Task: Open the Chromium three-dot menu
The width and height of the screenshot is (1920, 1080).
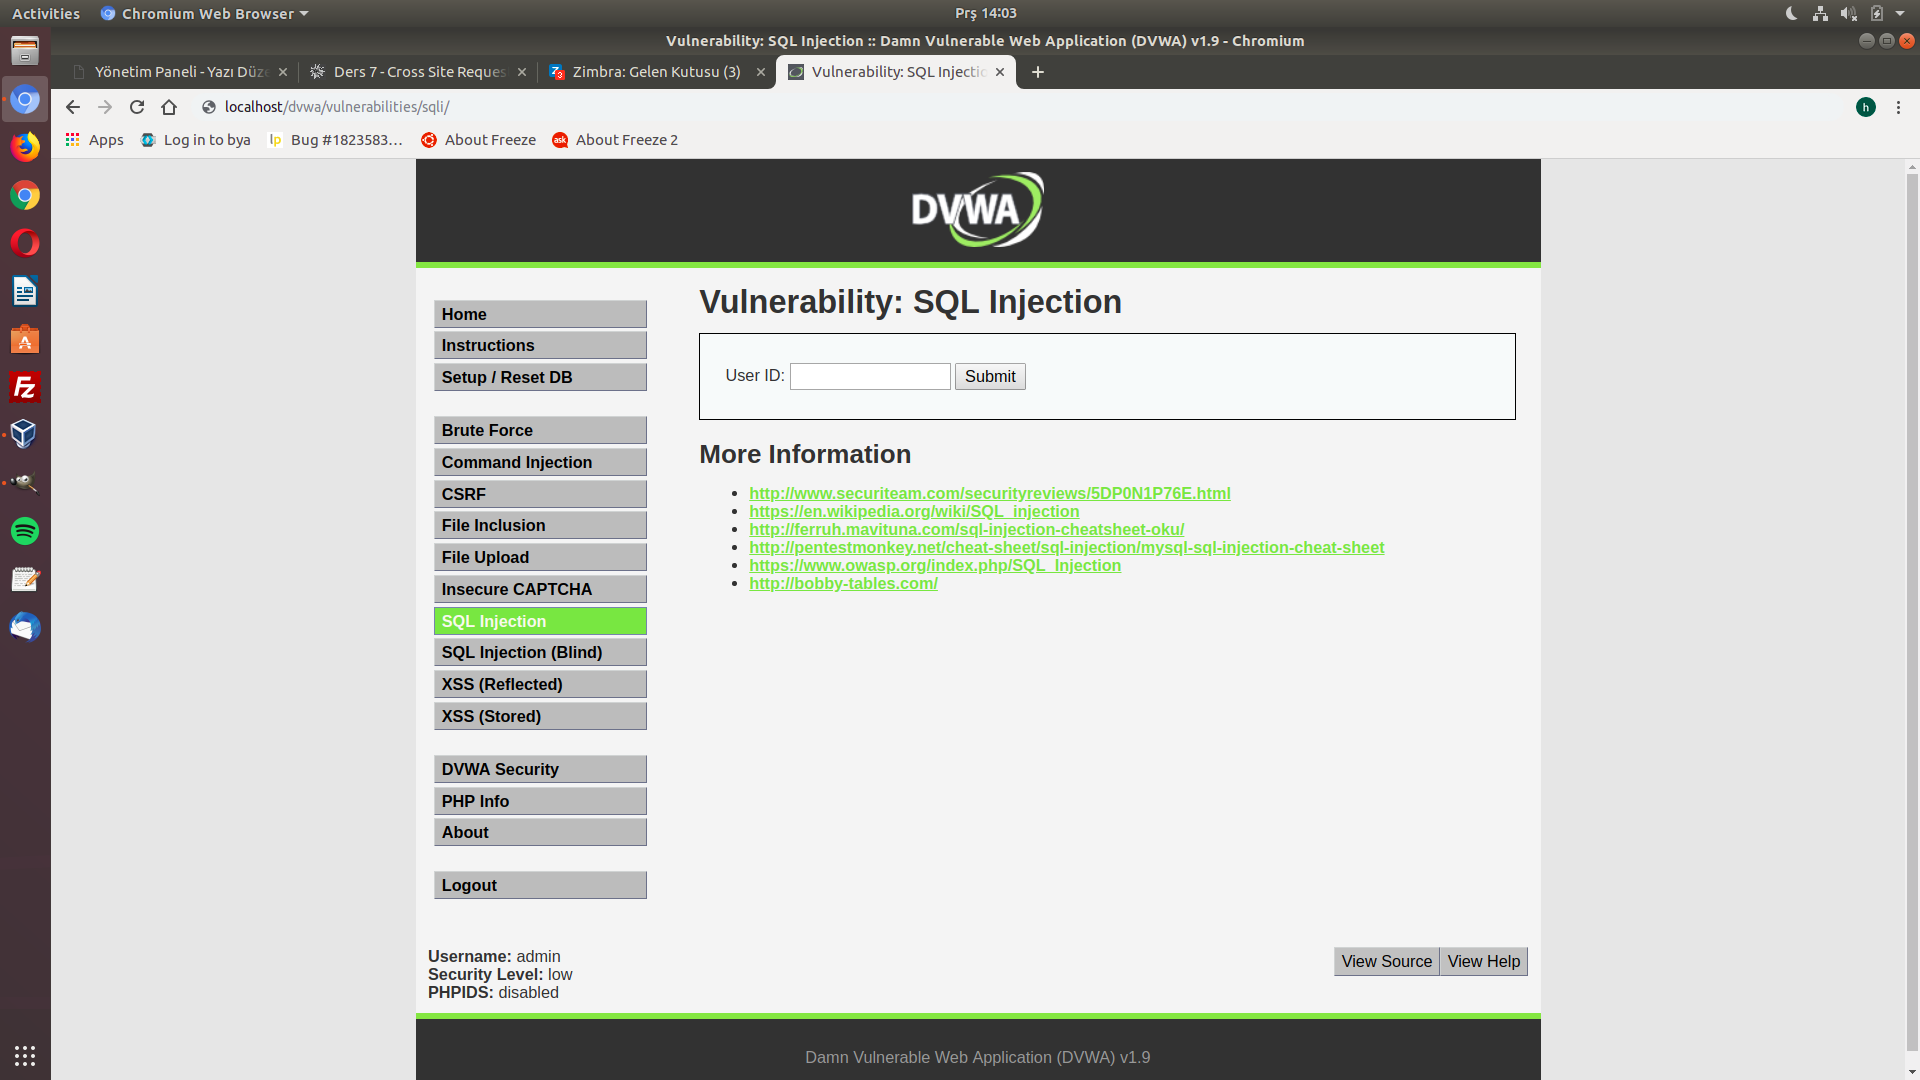Action: coord(1898,107)
